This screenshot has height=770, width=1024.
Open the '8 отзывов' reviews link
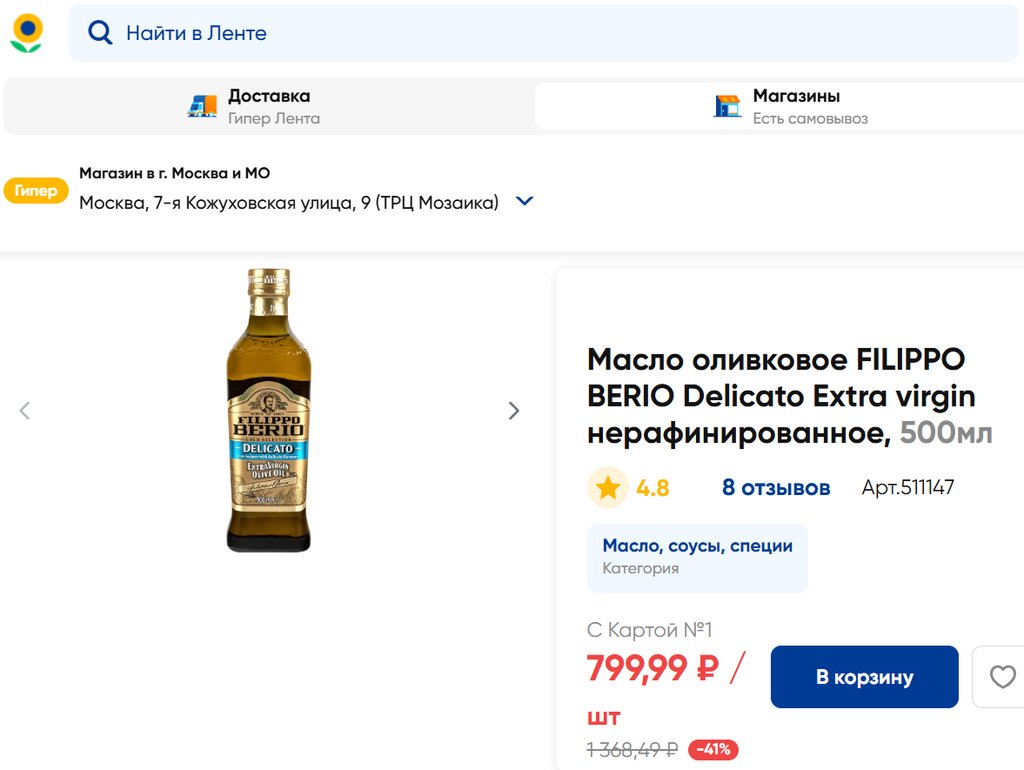[x=776, y=488]
